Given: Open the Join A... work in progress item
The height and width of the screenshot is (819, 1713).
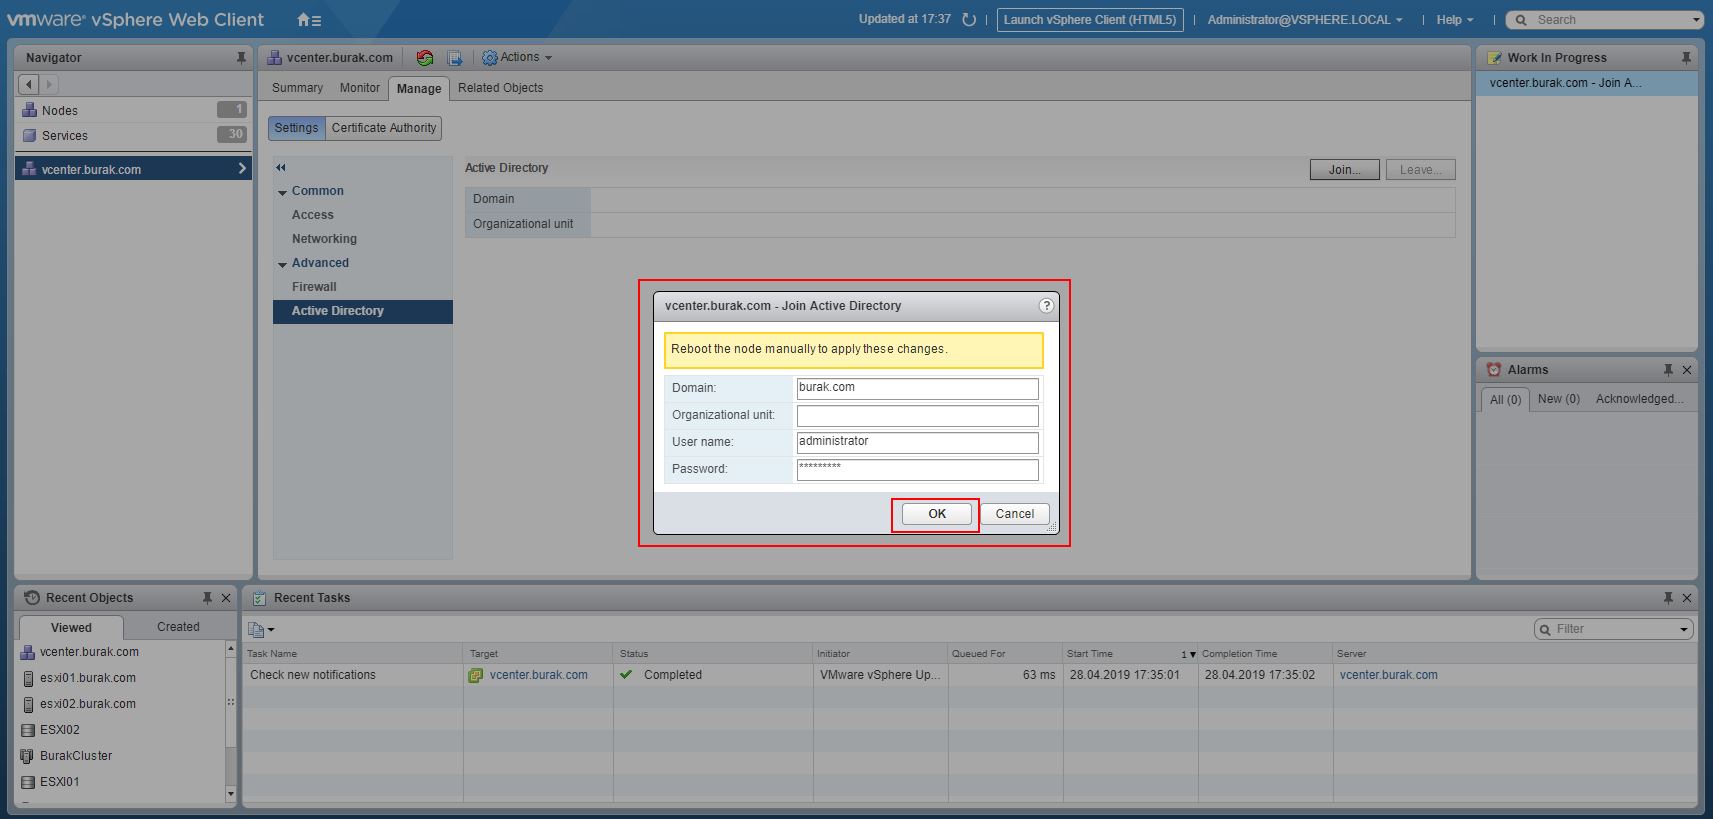Looking at the screenshot, I should (1586, 83).
